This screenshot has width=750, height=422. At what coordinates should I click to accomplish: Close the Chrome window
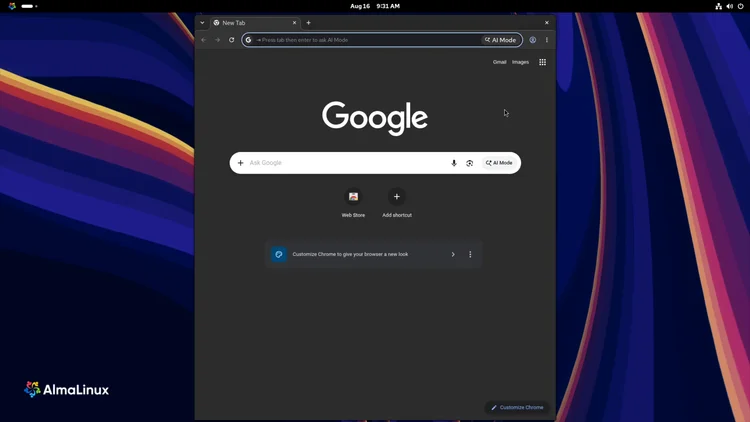547,23
